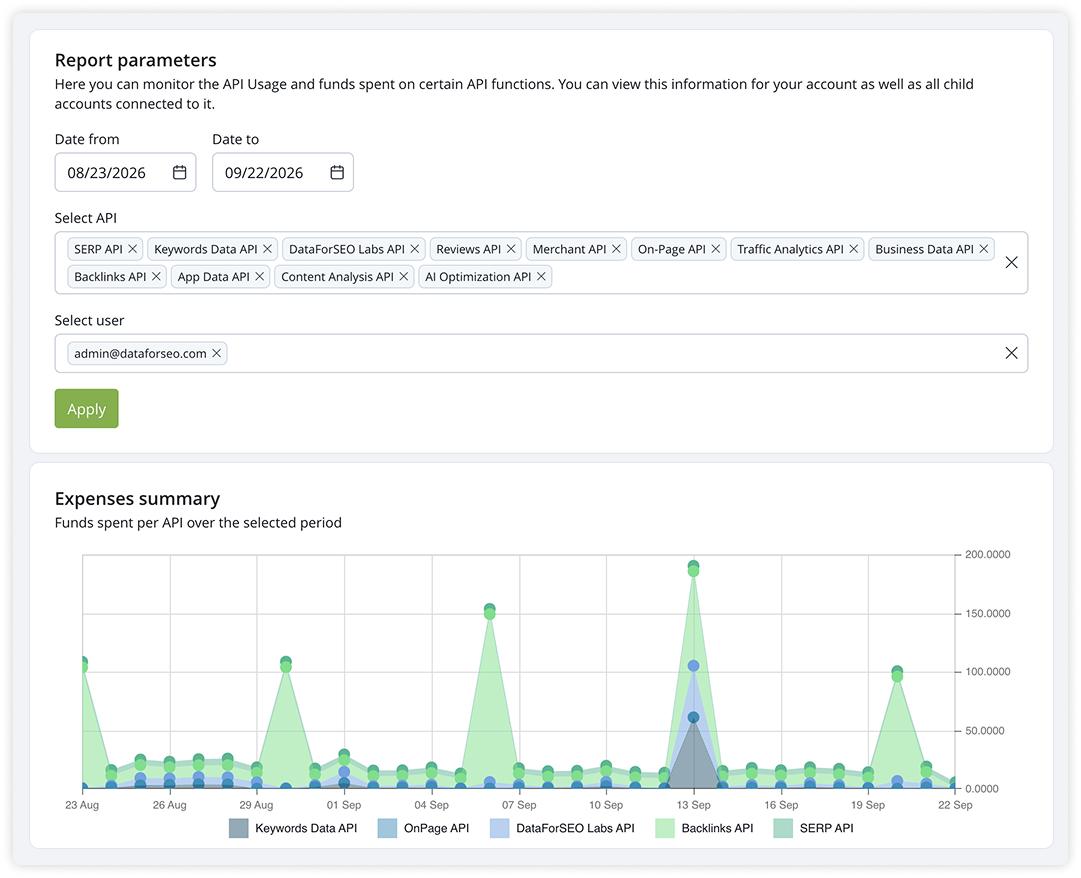Viewport: 1081px width, 878px height.
Task: Remove the Reviews API tag
Action: pyautogui.click(x=511, y=249)
